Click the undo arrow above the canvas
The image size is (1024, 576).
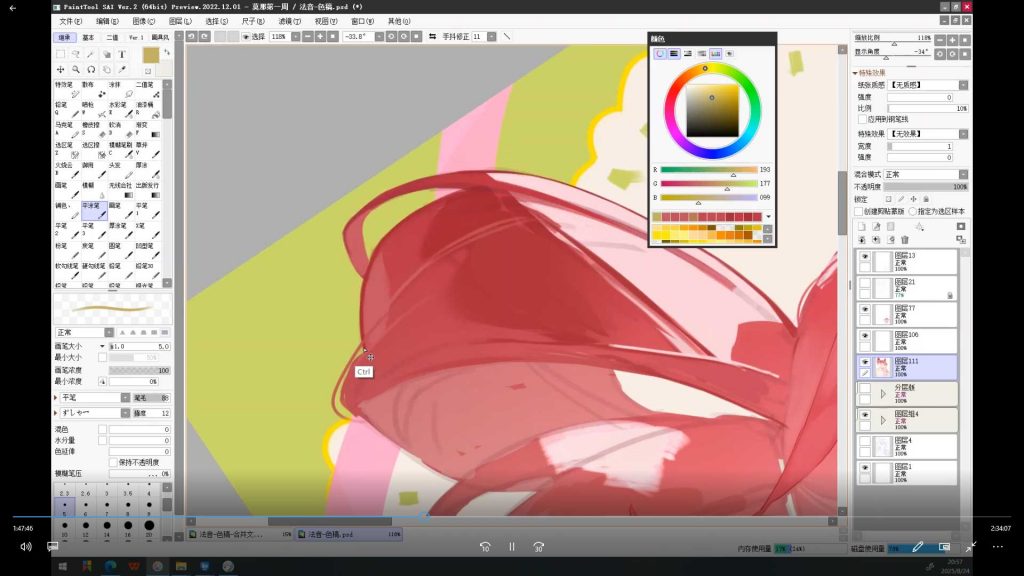tap(191, 36)
